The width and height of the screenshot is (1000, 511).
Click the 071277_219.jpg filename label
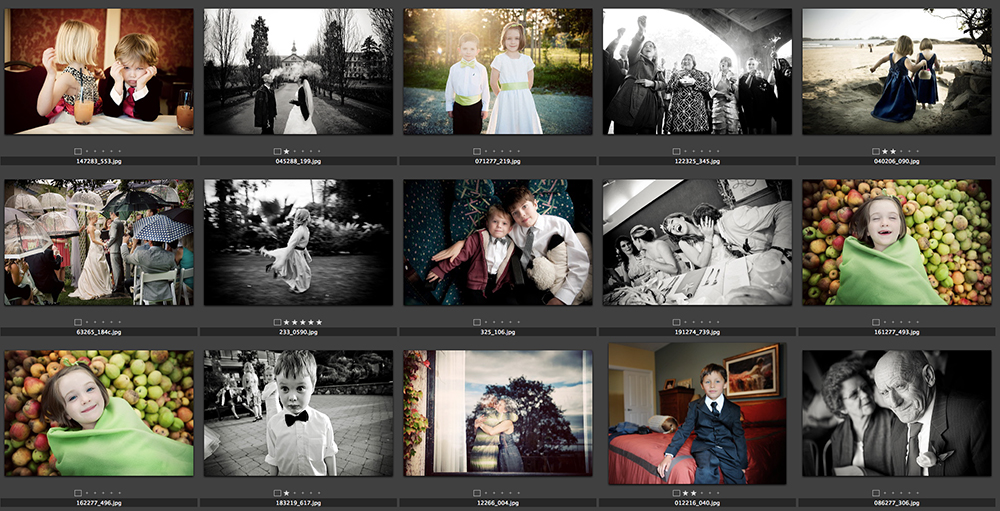498,161
